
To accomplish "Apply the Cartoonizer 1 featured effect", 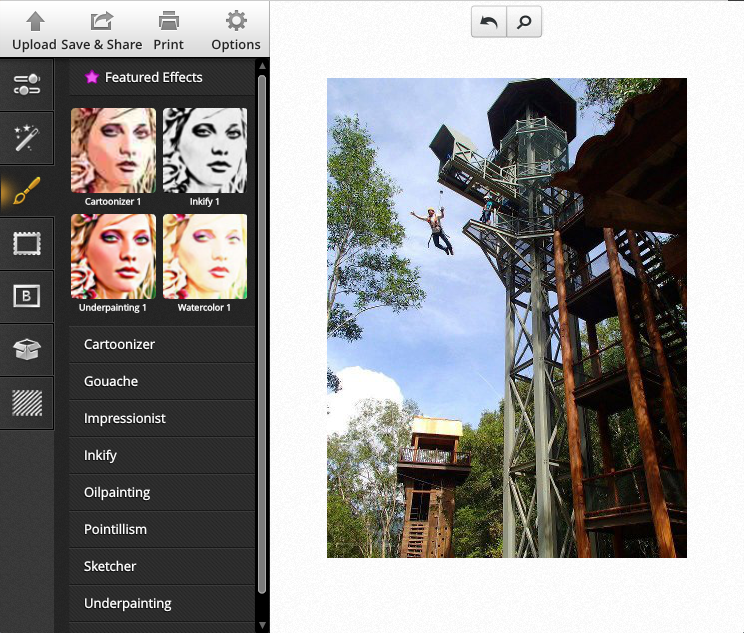I will pyautogui.click(x=113, y=150).
